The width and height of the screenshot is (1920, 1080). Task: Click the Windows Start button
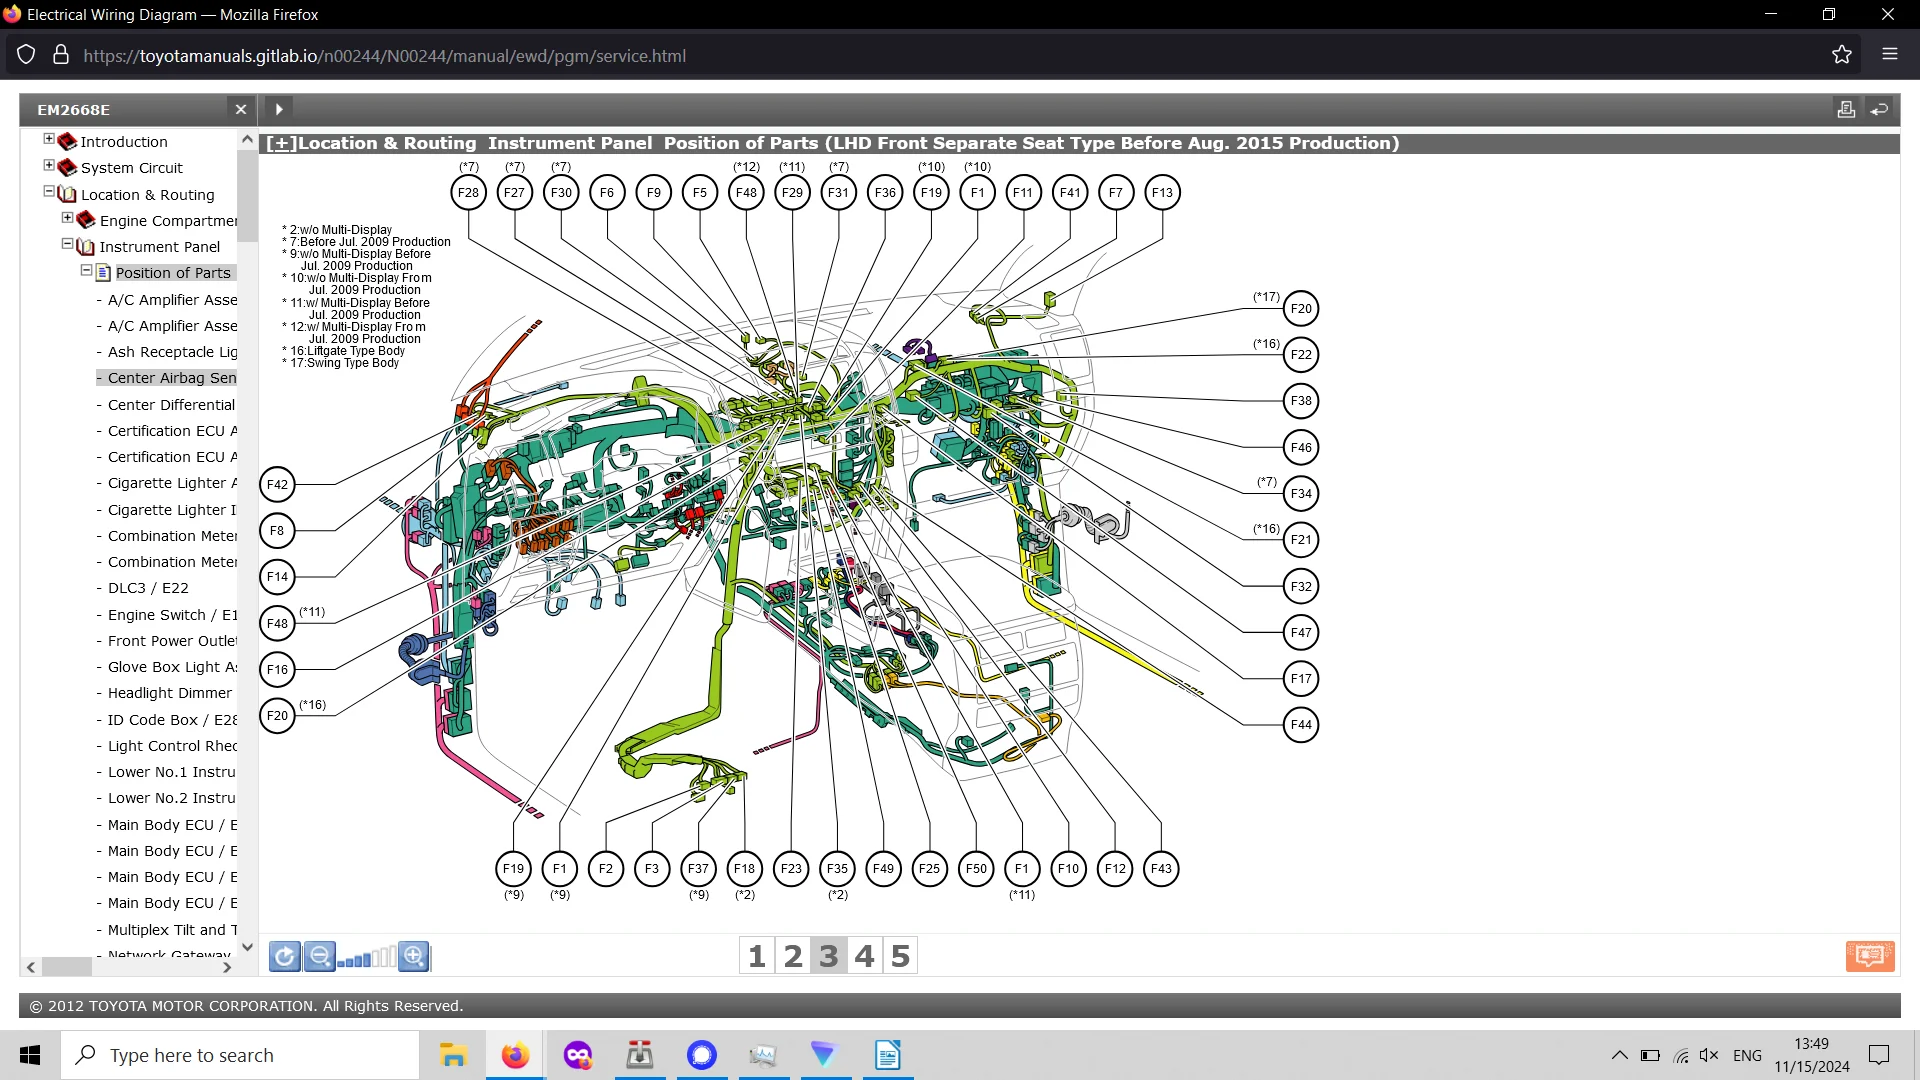pos(30,1055)
